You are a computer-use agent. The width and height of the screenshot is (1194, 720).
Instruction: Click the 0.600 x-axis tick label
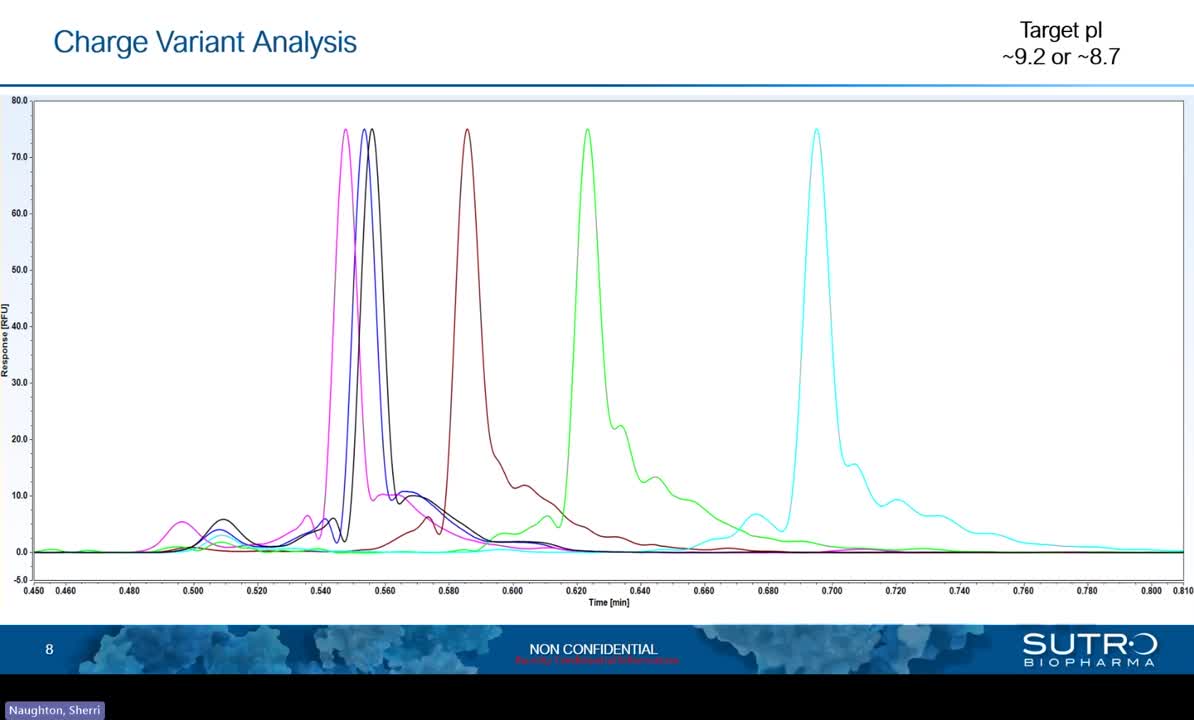coord(512,591)
